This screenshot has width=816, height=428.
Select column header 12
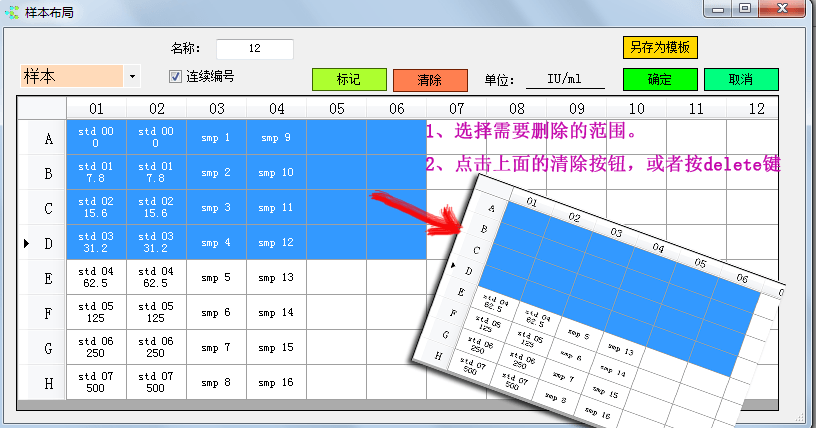pos(753,109)
